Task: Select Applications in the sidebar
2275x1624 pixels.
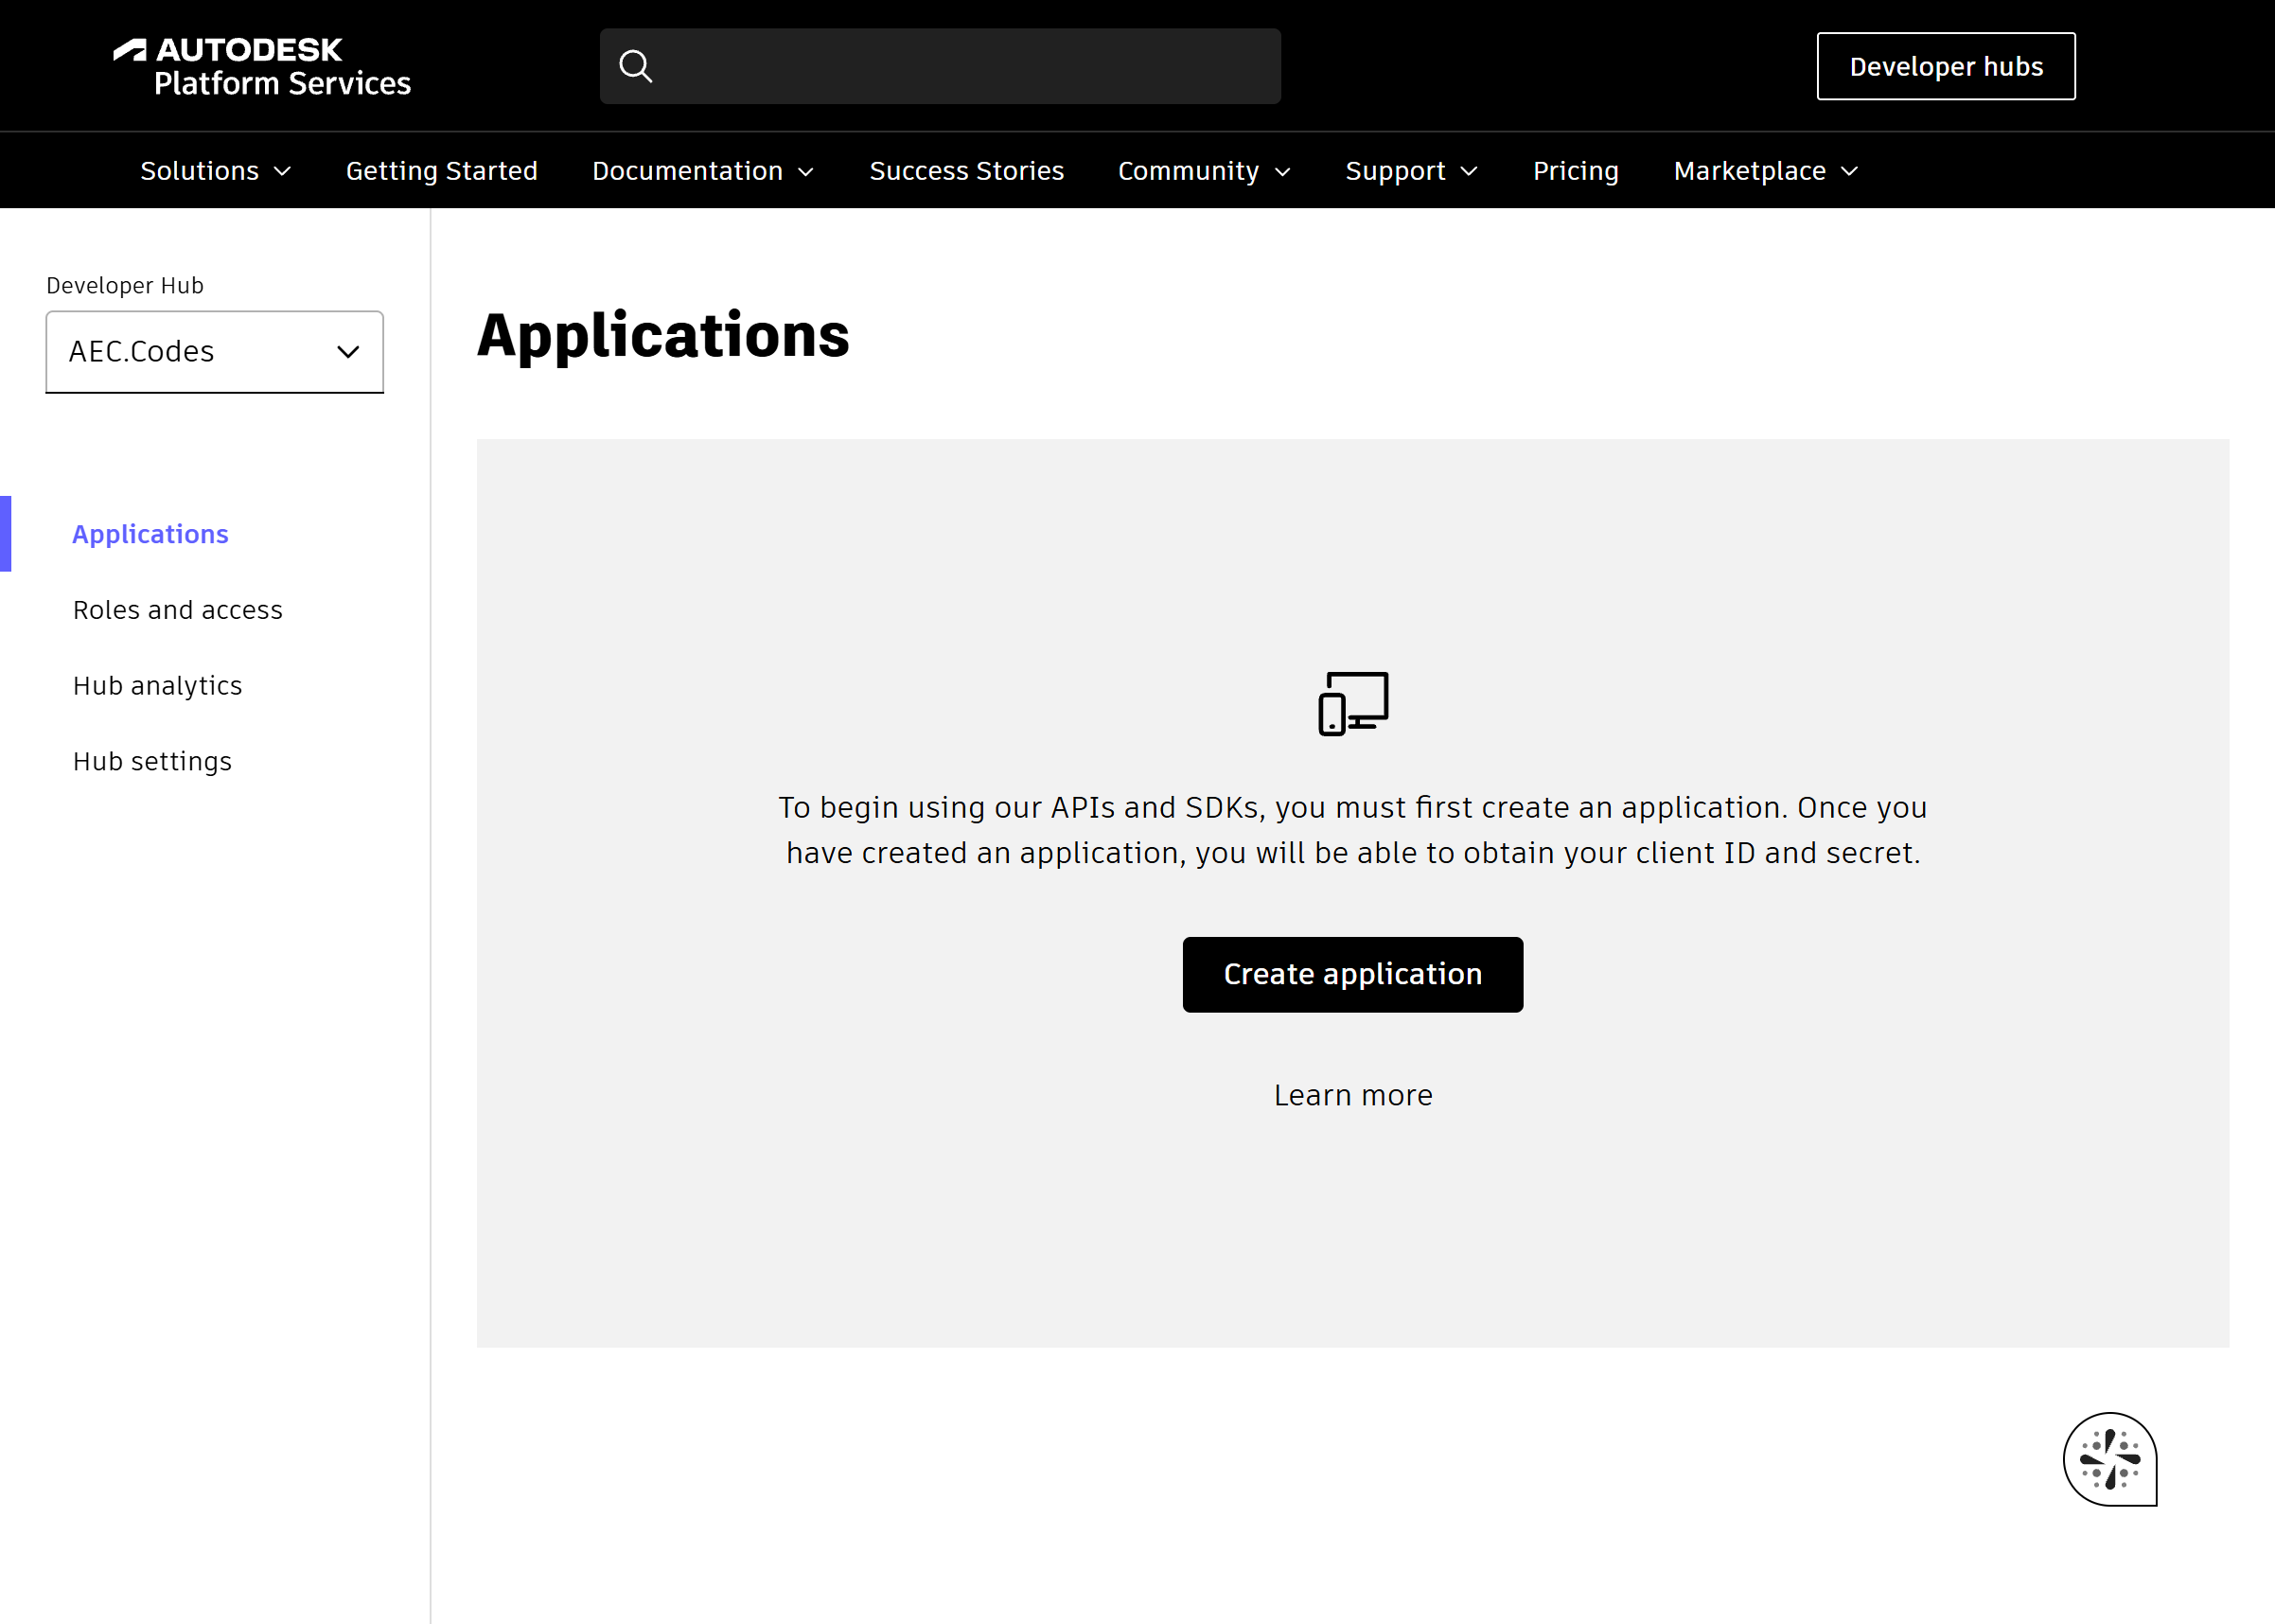Action: click(151, 534)
